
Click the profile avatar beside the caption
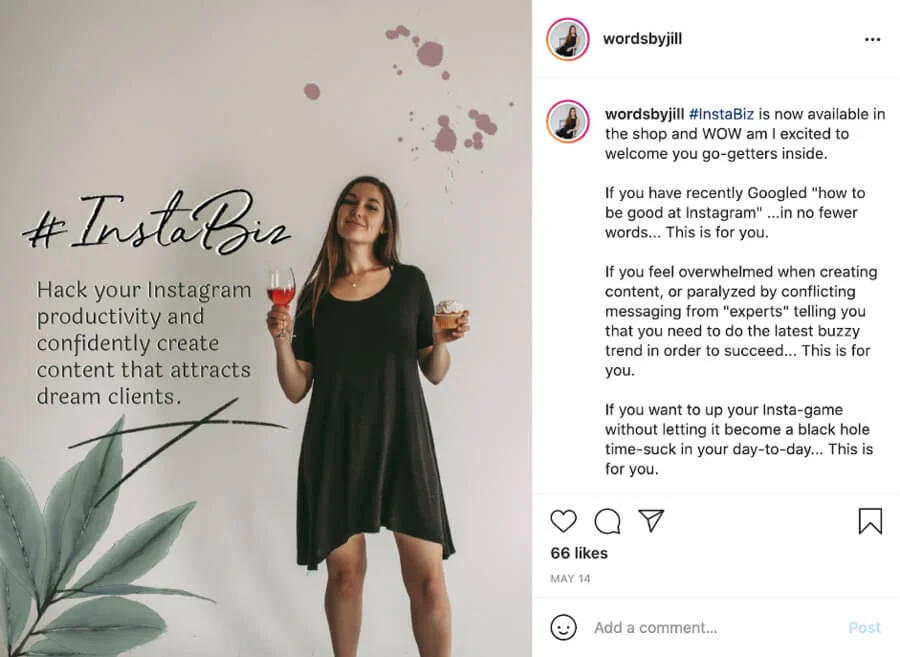(x=568, y=121)
